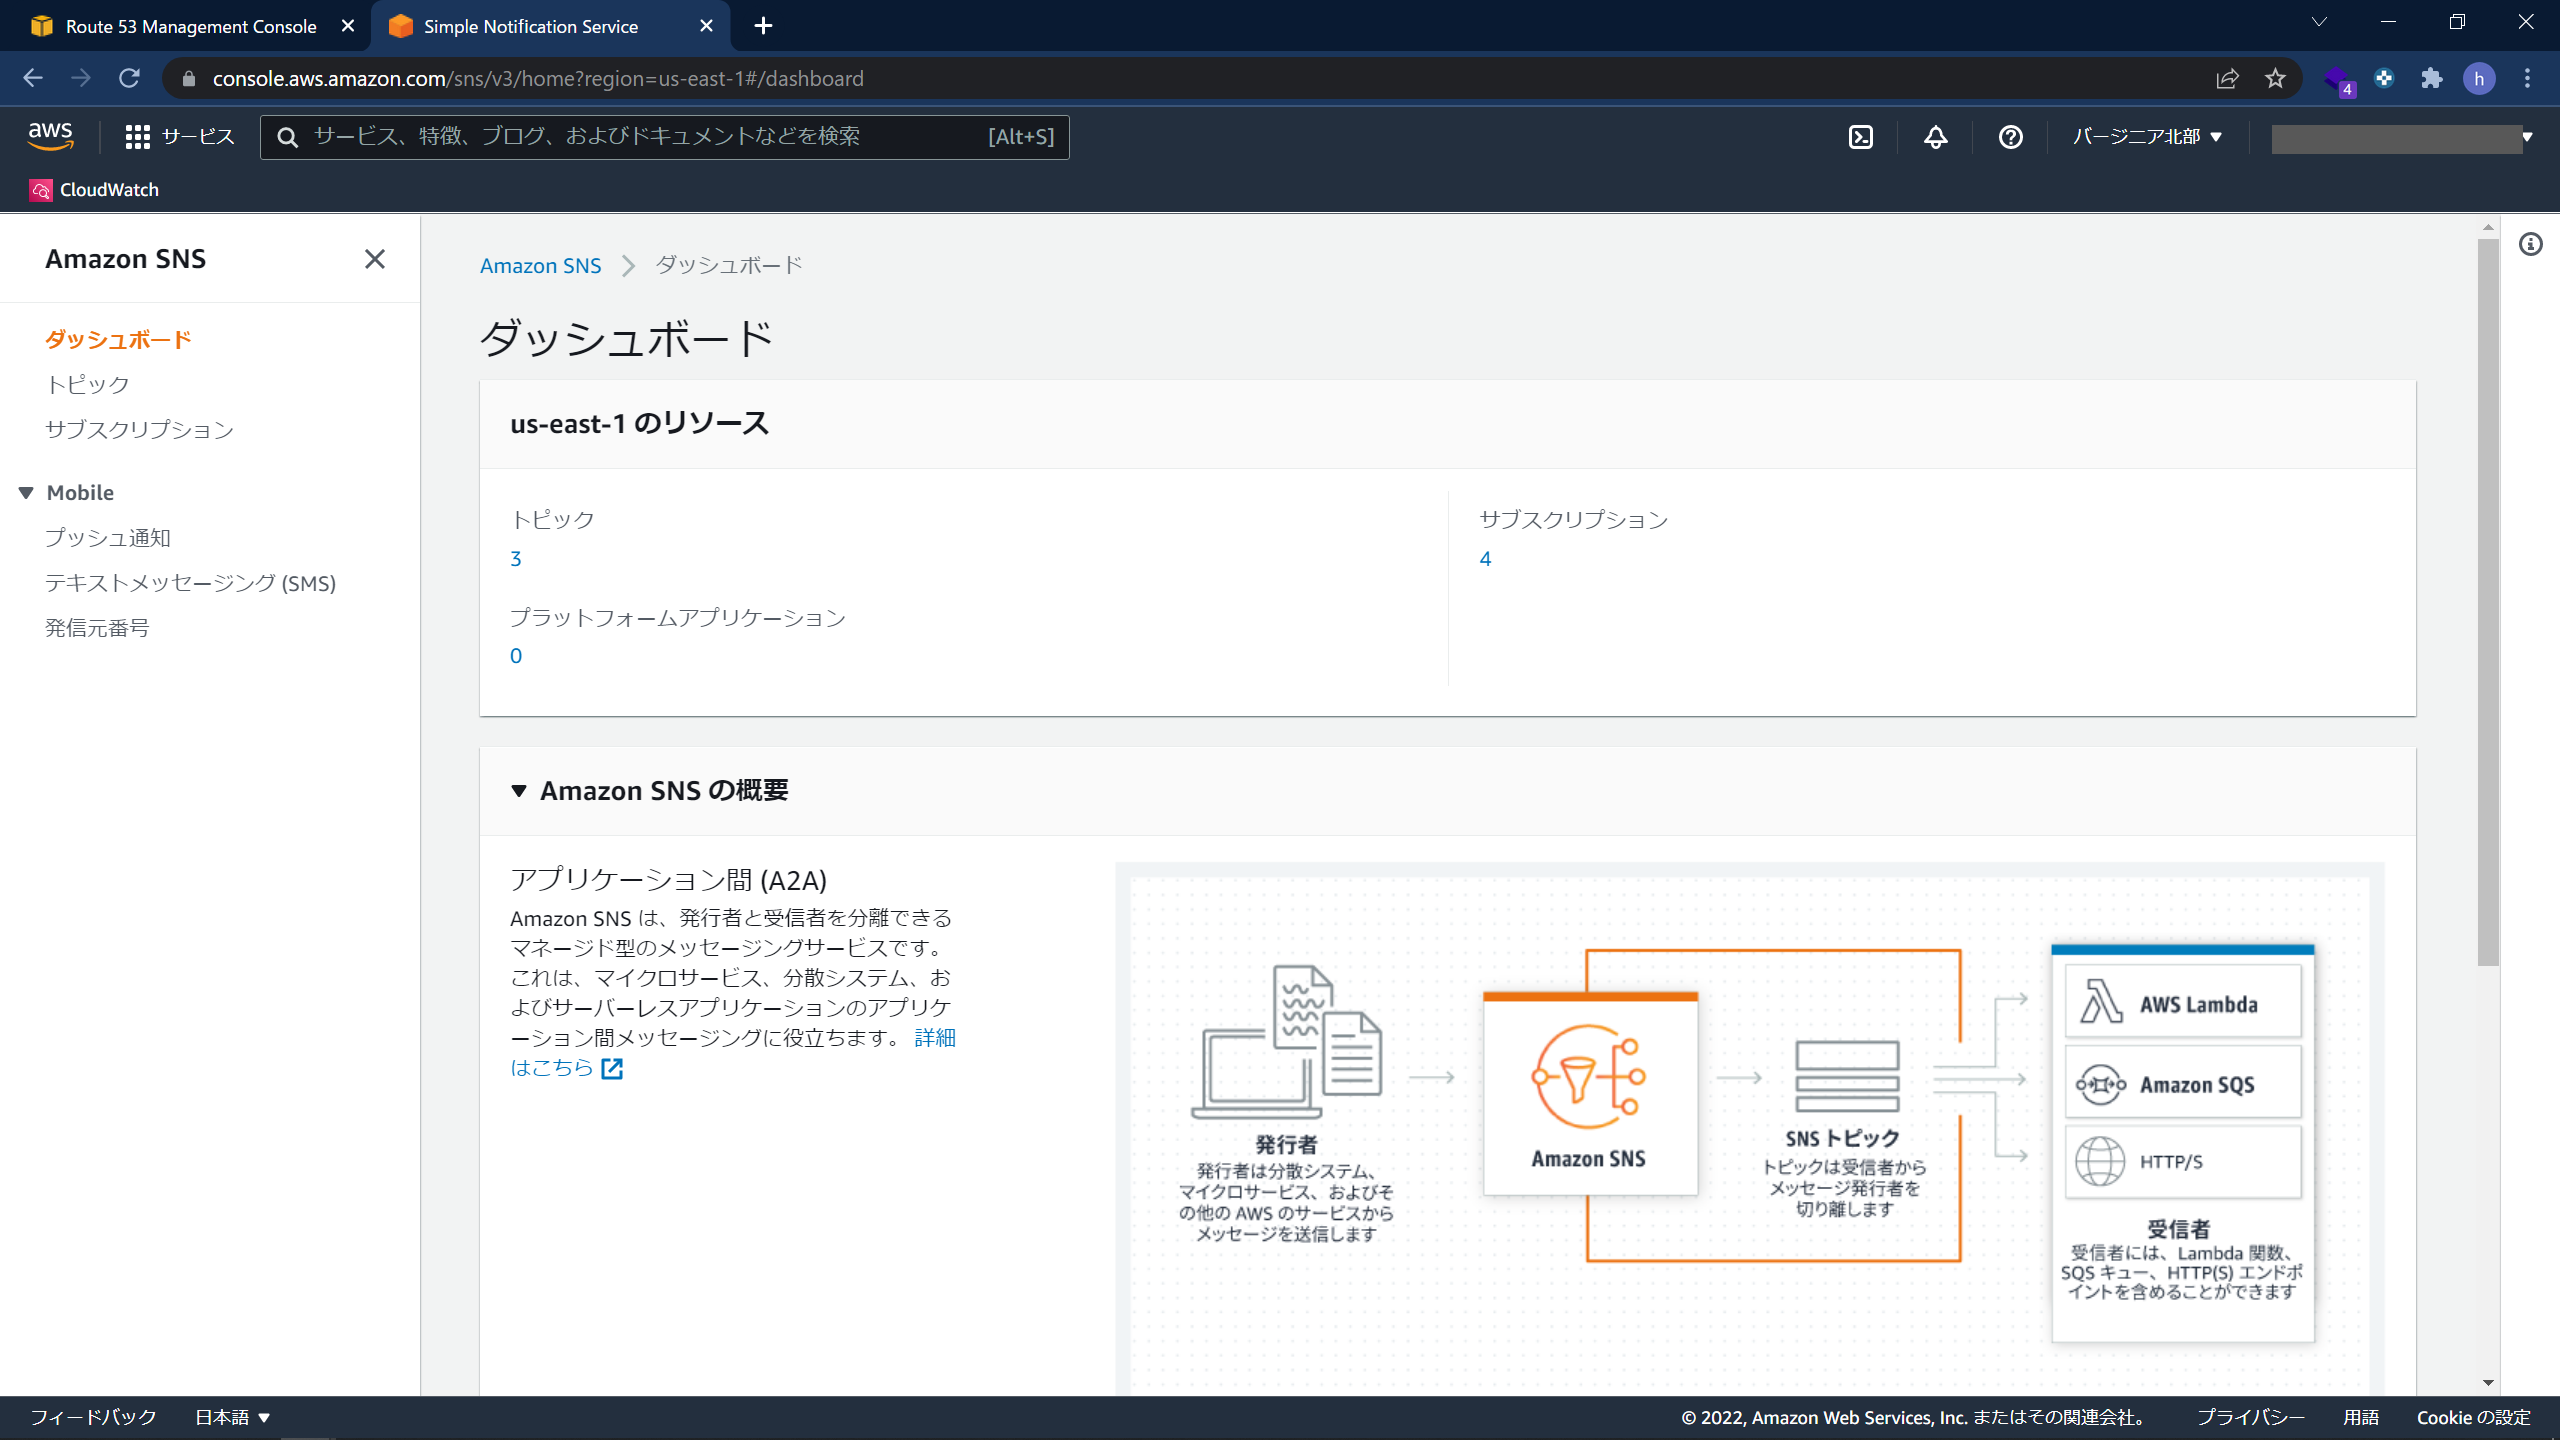Open Cookie の設定 footer link
The width and height of the screenshot is (2560, 1440).
[x=2474, y=1417]
